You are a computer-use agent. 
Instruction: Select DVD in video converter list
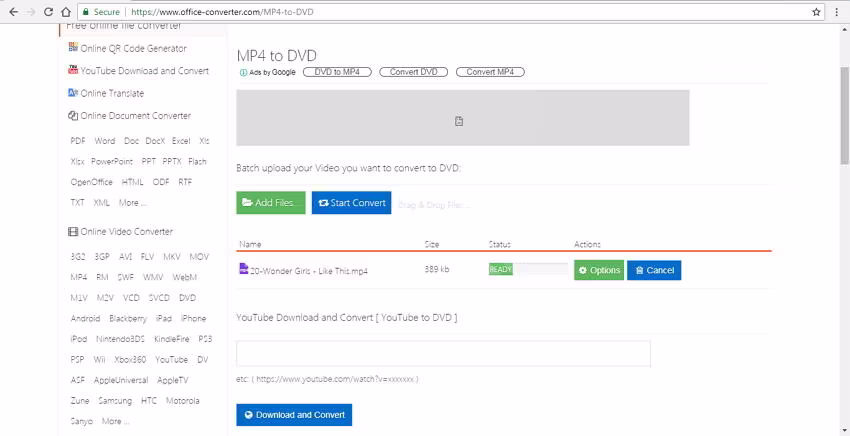tap(188, 298)
